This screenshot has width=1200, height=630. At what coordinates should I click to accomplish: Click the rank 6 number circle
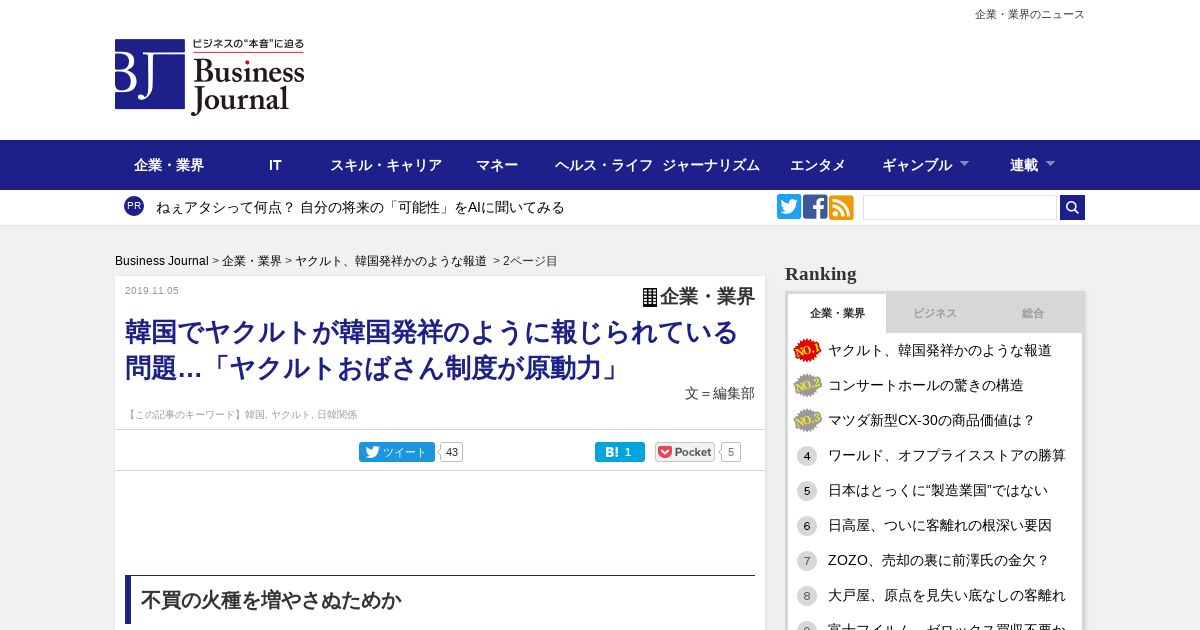point(807,526)
